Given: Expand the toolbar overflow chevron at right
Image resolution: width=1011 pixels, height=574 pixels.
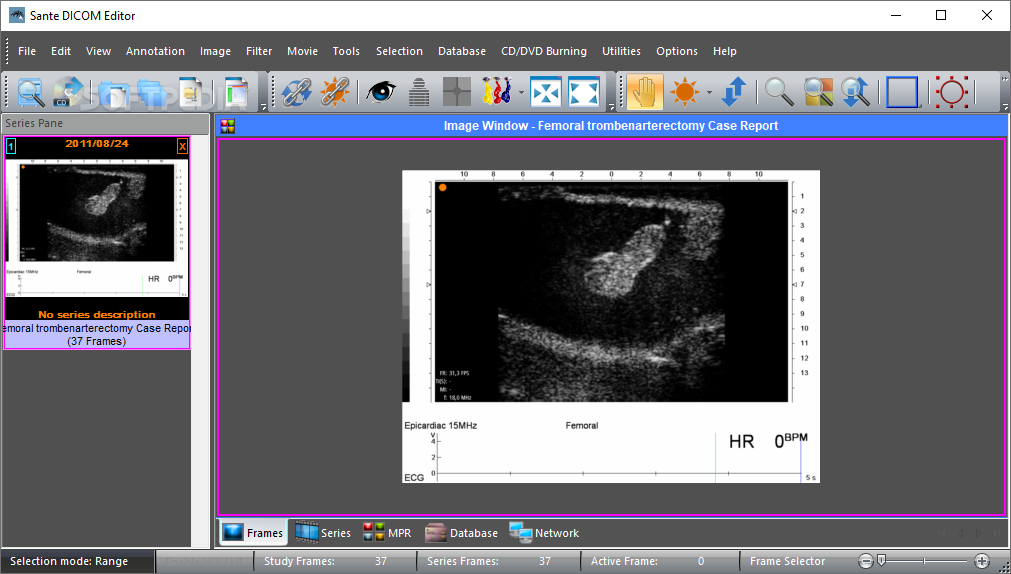Looking at the screenshot, I should click(x=1005, y=79).
